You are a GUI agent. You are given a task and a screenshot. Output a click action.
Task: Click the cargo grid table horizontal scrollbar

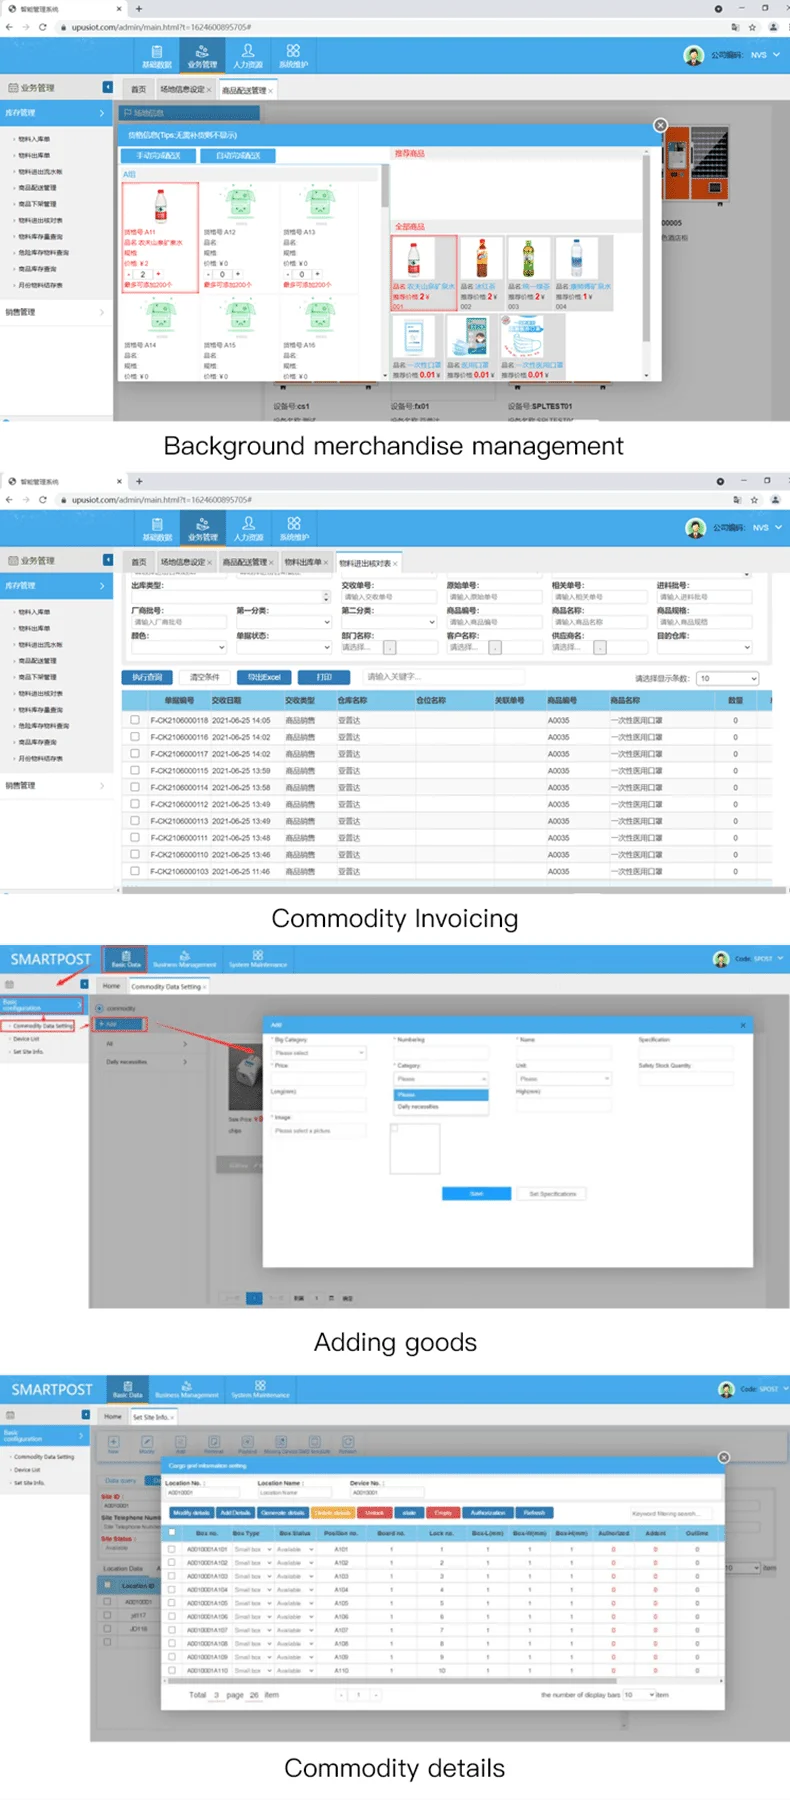point(440,1681)
